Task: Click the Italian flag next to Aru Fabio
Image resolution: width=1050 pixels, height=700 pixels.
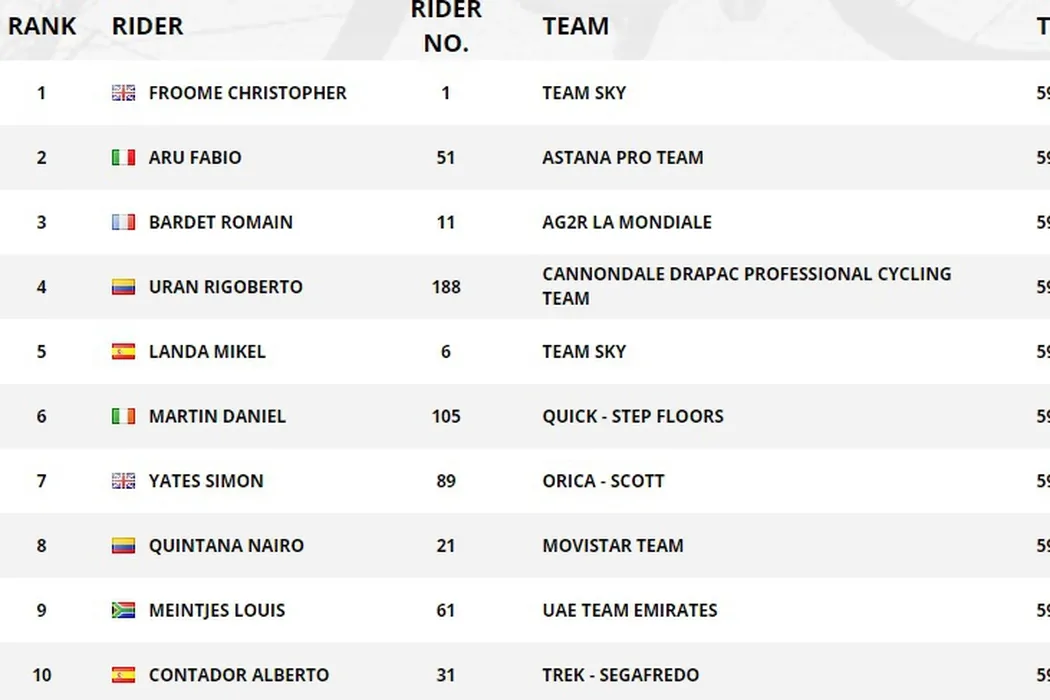Action: coord(123,158)
